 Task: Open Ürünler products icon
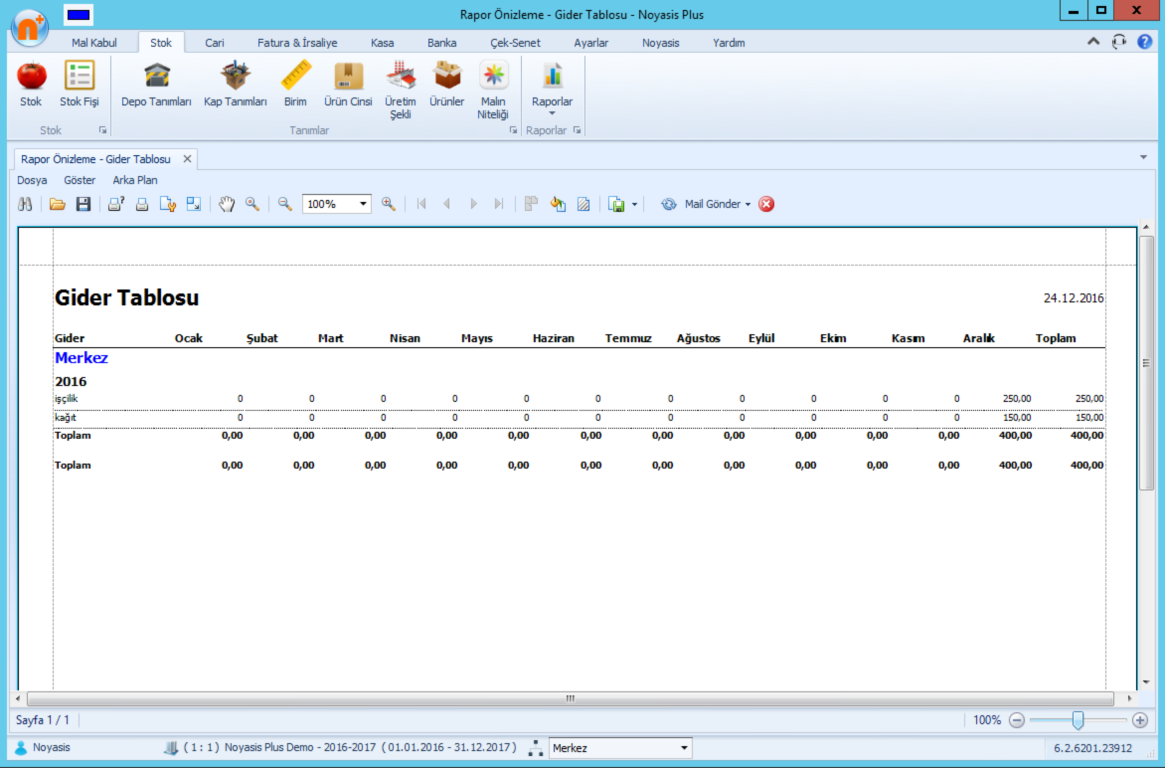point(447,85)
